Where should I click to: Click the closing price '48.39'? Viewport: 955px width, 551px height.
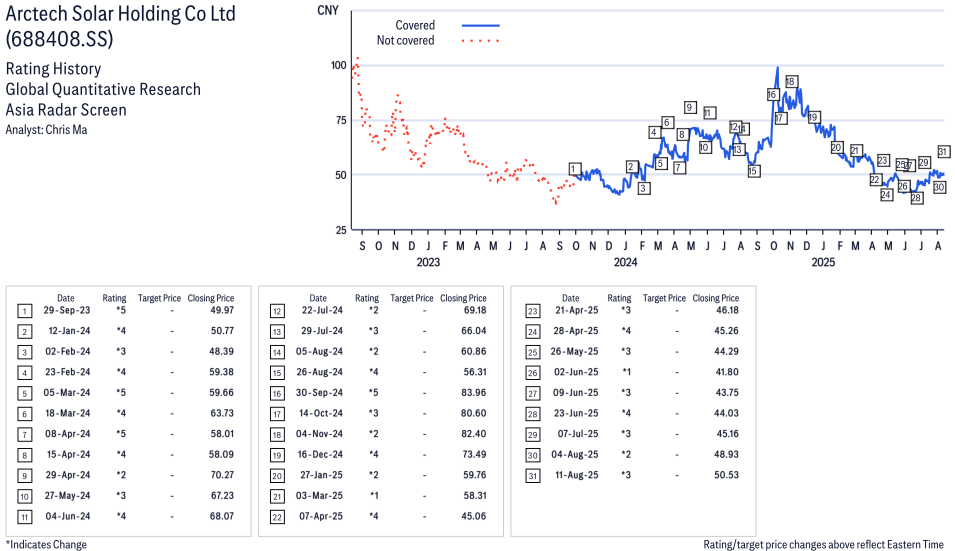pos(222,351)
